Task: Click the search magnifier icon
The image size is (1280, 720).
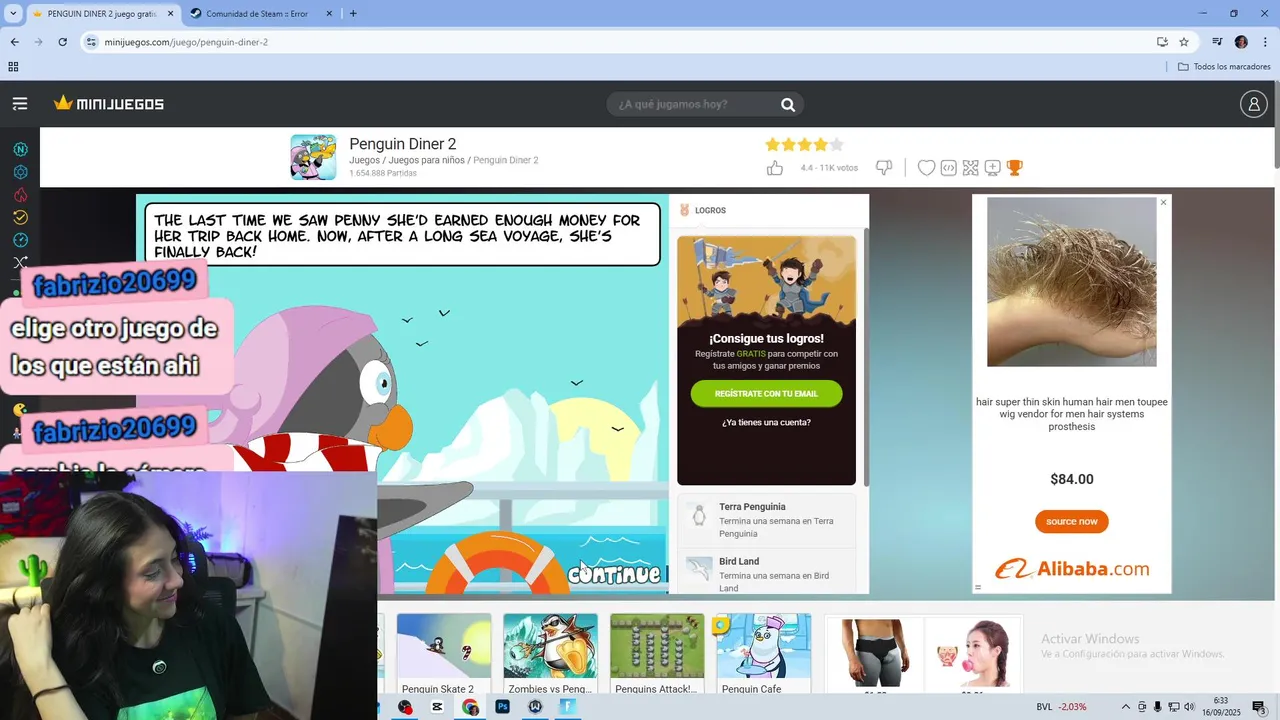Action: [788, 104]
